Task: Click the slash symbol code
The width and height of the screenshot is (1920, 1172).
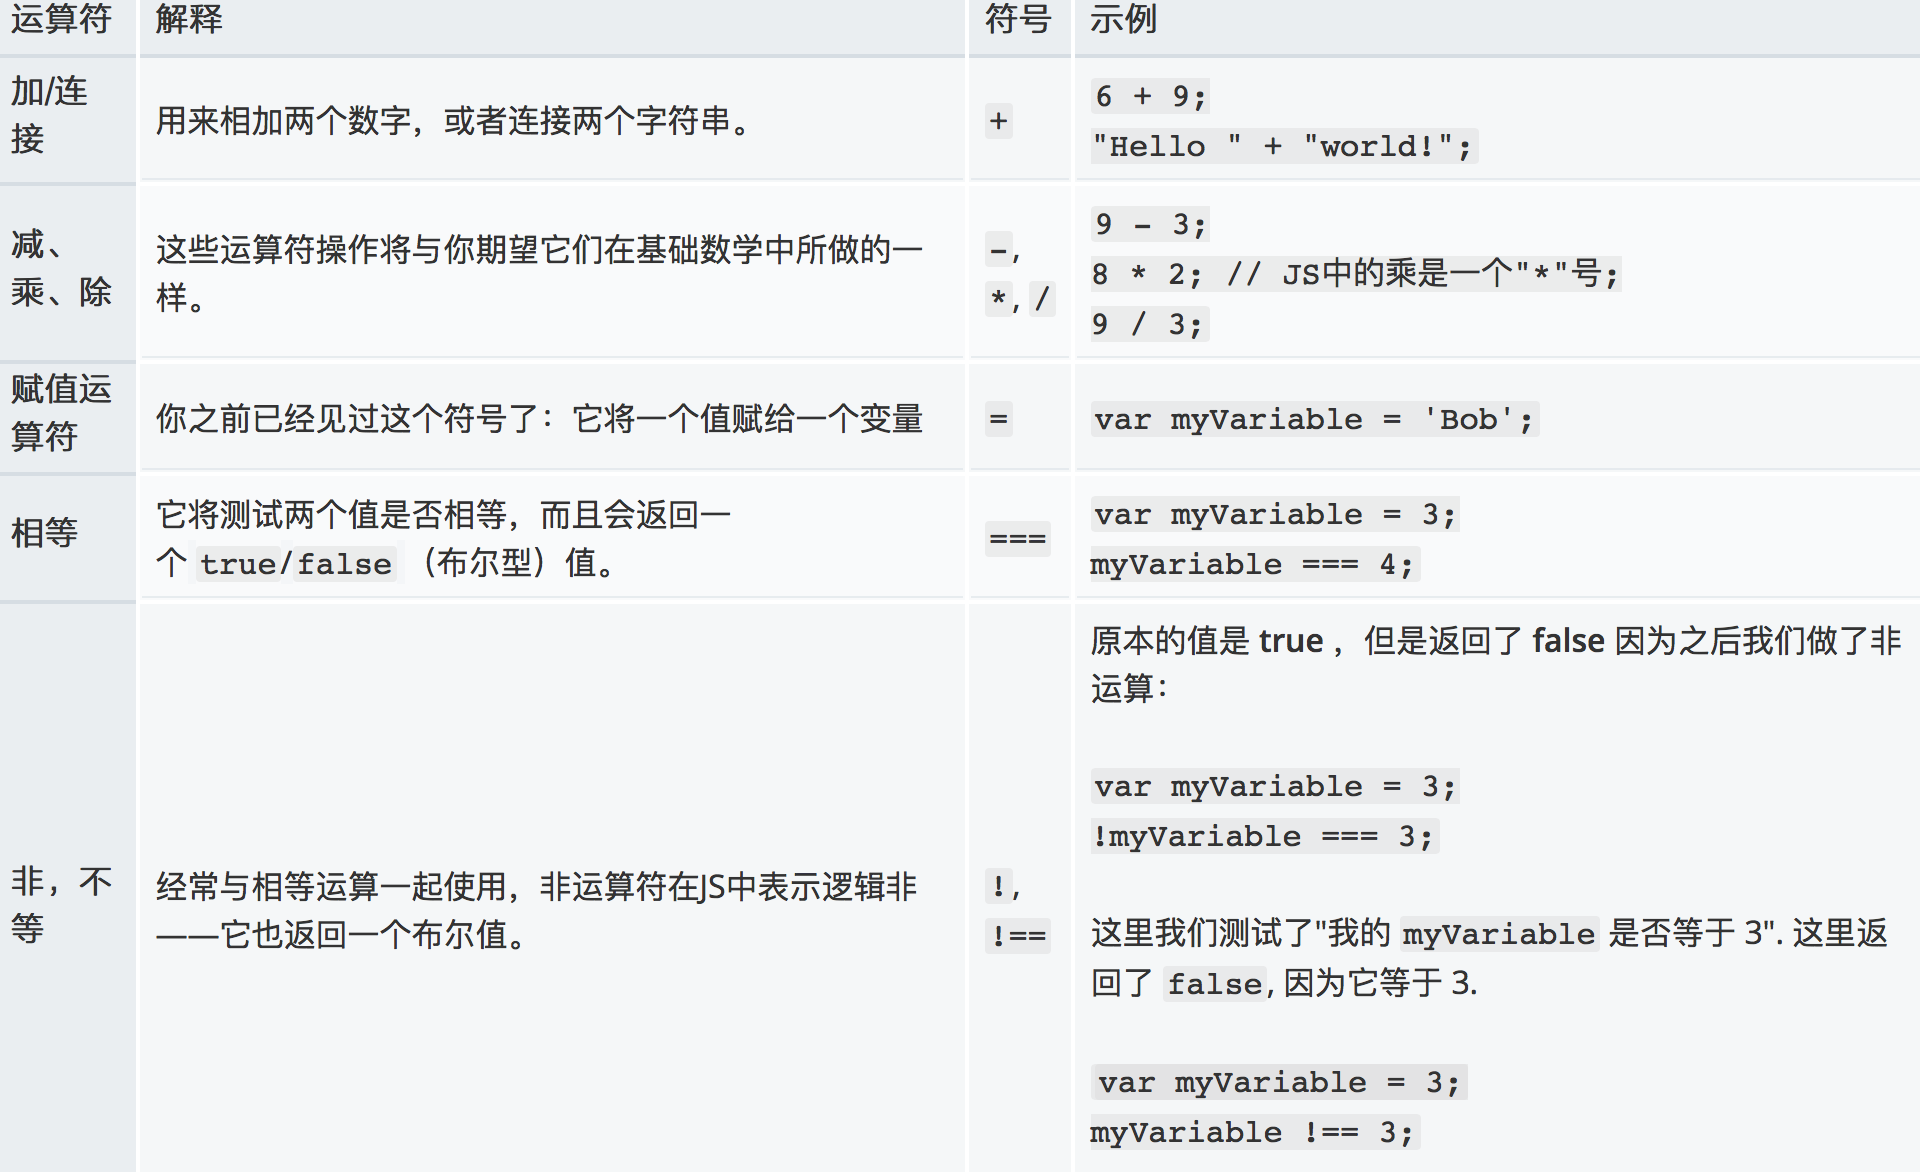Action: point(1042,298)
